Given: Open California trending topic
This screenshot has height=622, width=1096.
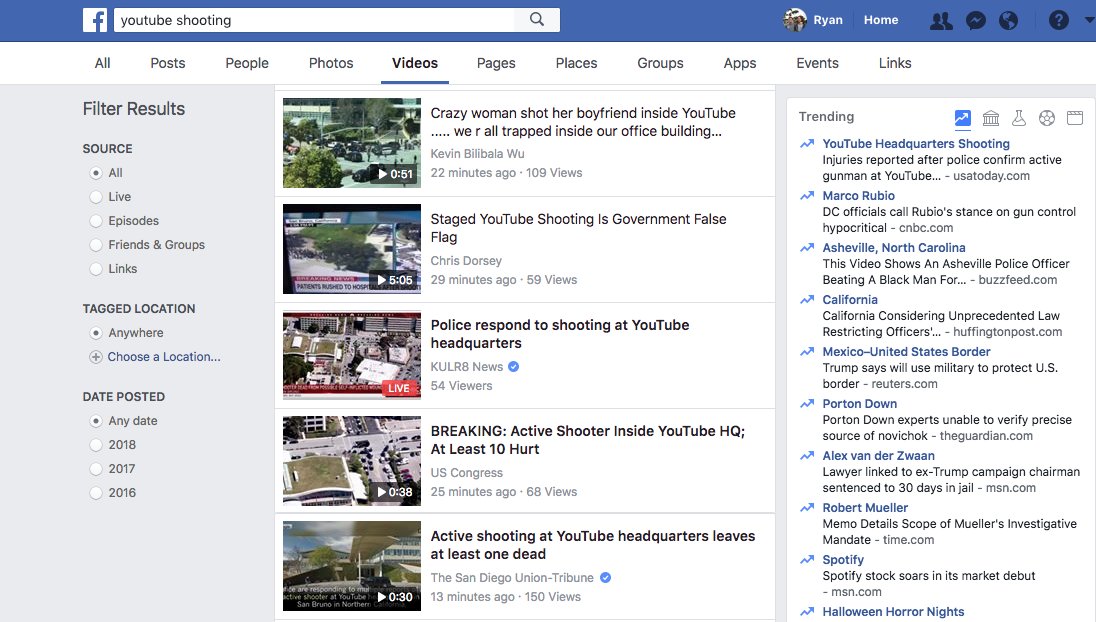Looking at the screenshot, I should point(850,300).
